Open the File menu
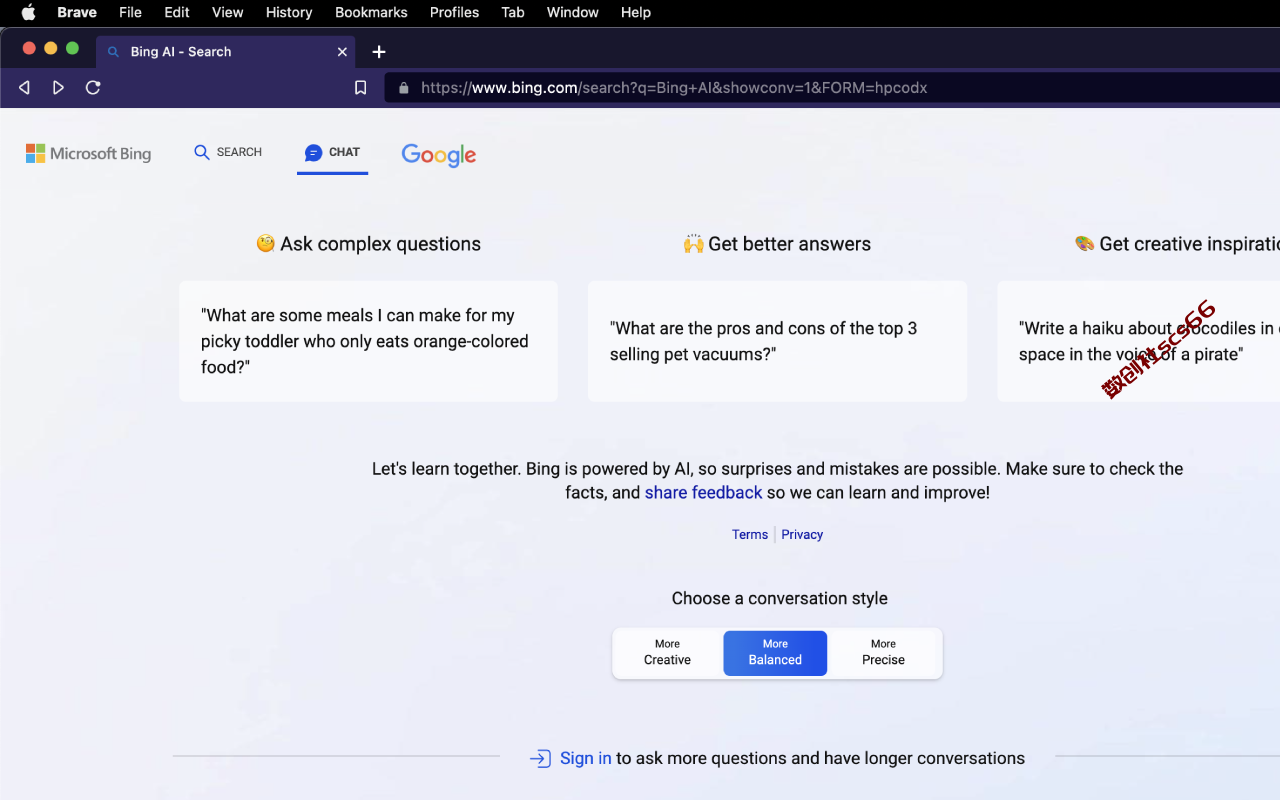Screen dimensions: 1280x800 point(130,12)
